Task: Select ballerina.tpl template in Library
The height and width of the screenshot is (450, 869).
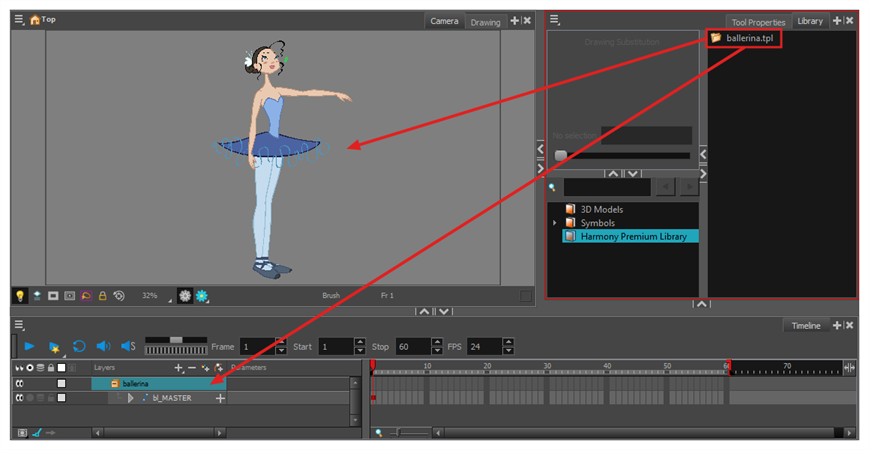Action: (742, 39)
